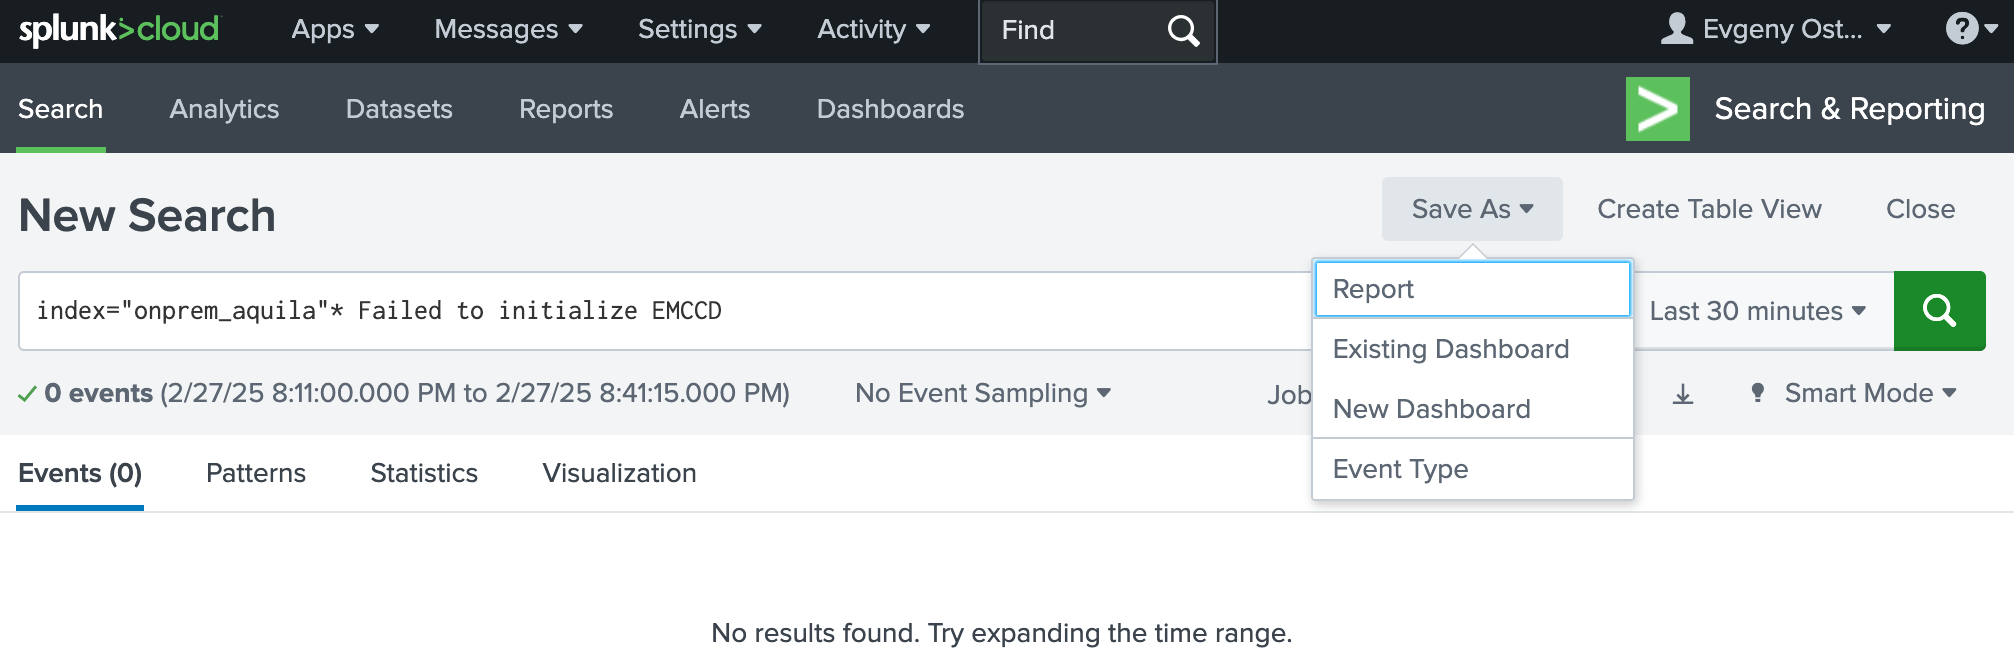Select Report from Save As menu

click(x=1472, y=289)
